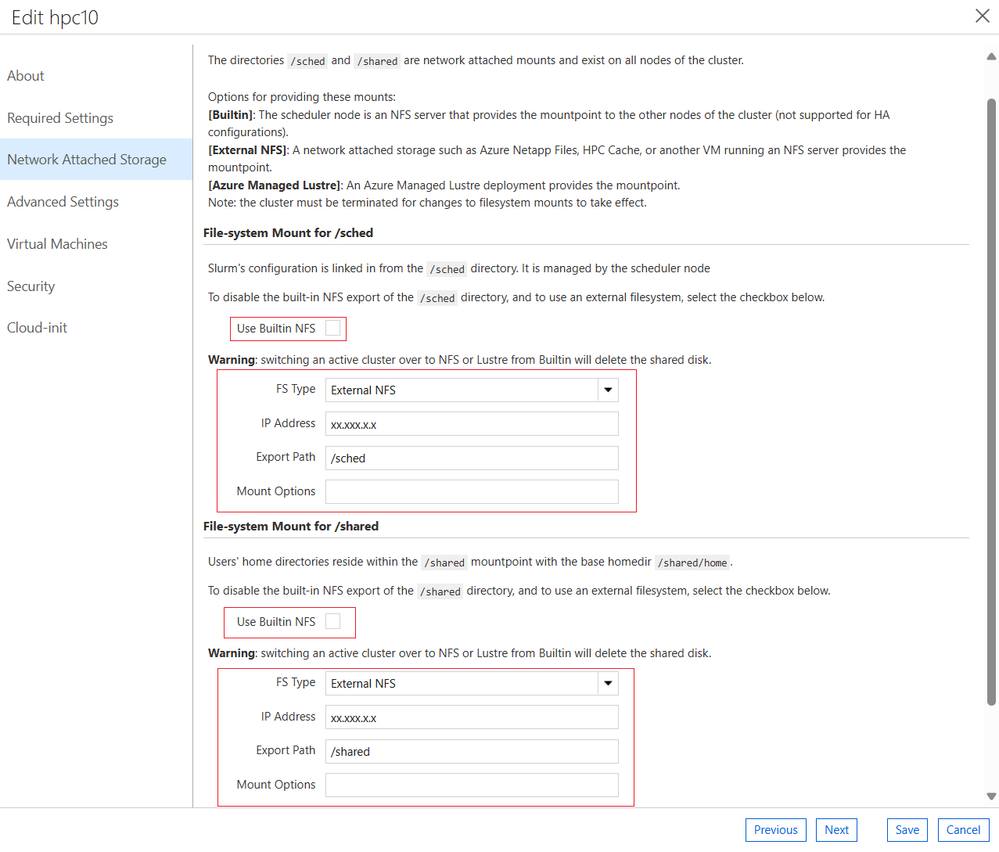Focus Mount Options field for /sched mount
The height and width of the screenshot is (852, 999).
tap(471, 491)
